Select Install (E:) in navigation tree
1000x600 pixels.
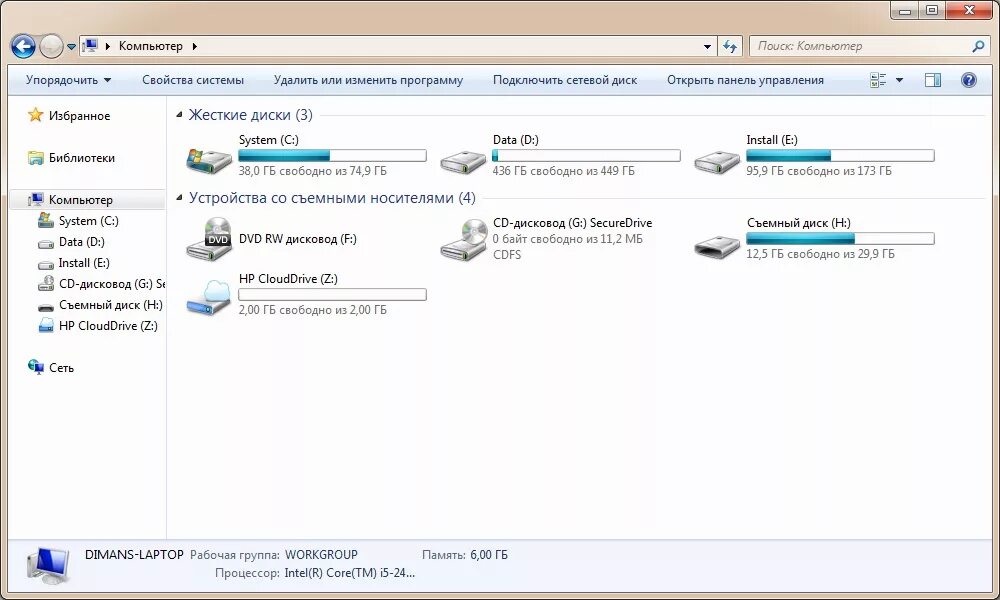click(84, 263)
